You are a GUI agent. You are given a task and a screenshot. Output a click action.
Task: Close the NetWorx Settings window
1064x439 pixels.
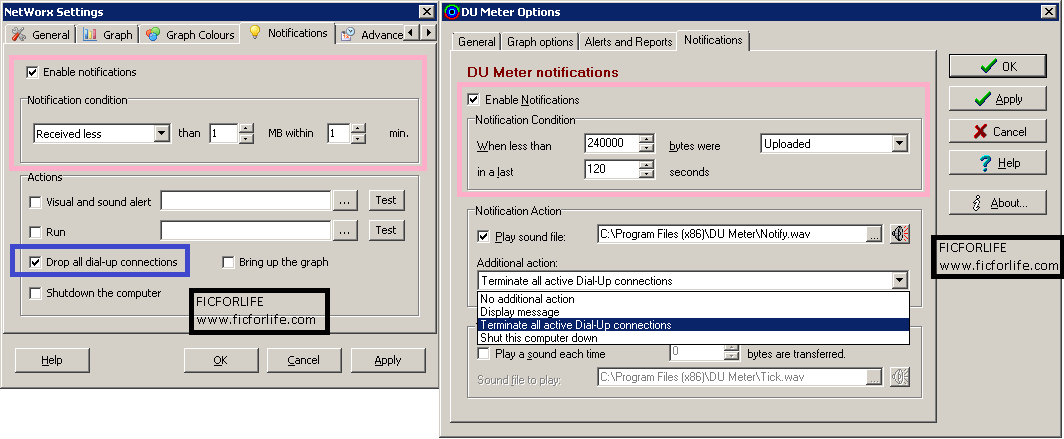click(x=426, y=12)
